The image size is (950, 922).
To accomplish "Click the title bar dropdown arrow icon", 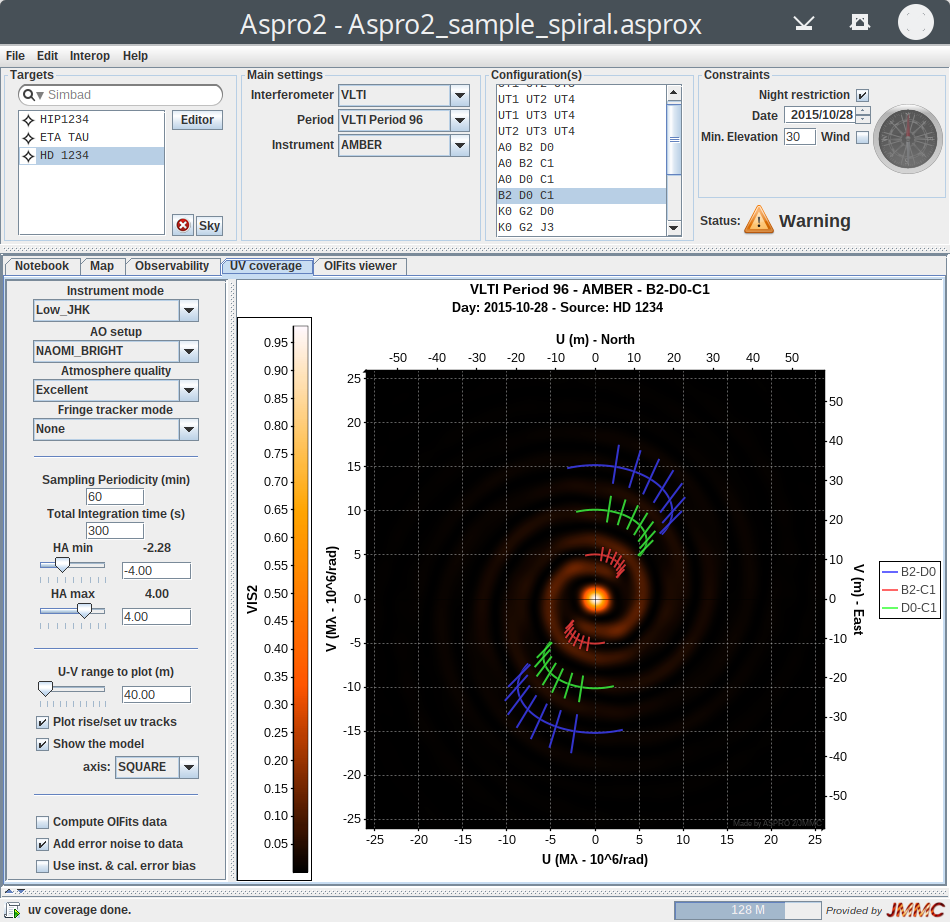I will coord(804,23).
